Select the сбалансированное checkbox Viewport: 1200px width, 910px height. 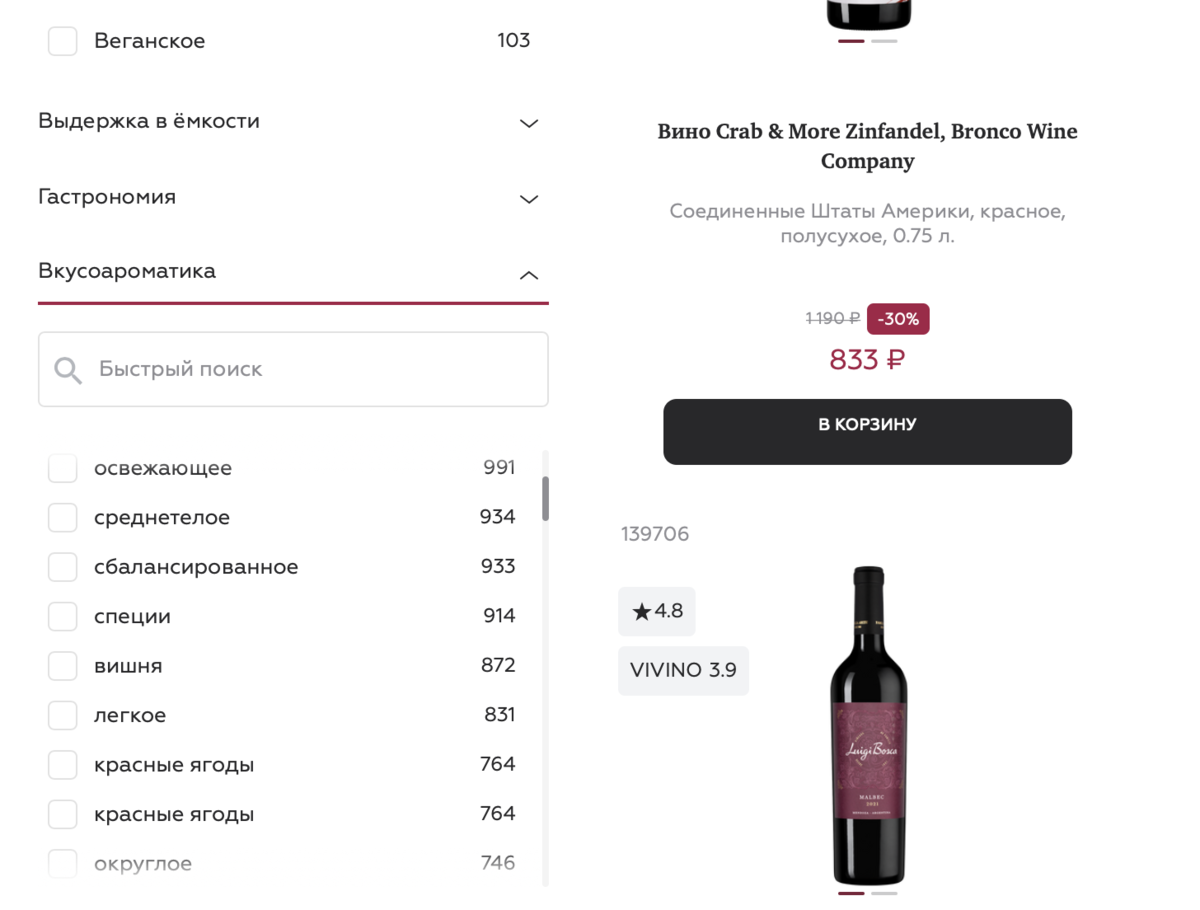pos(63,567)
